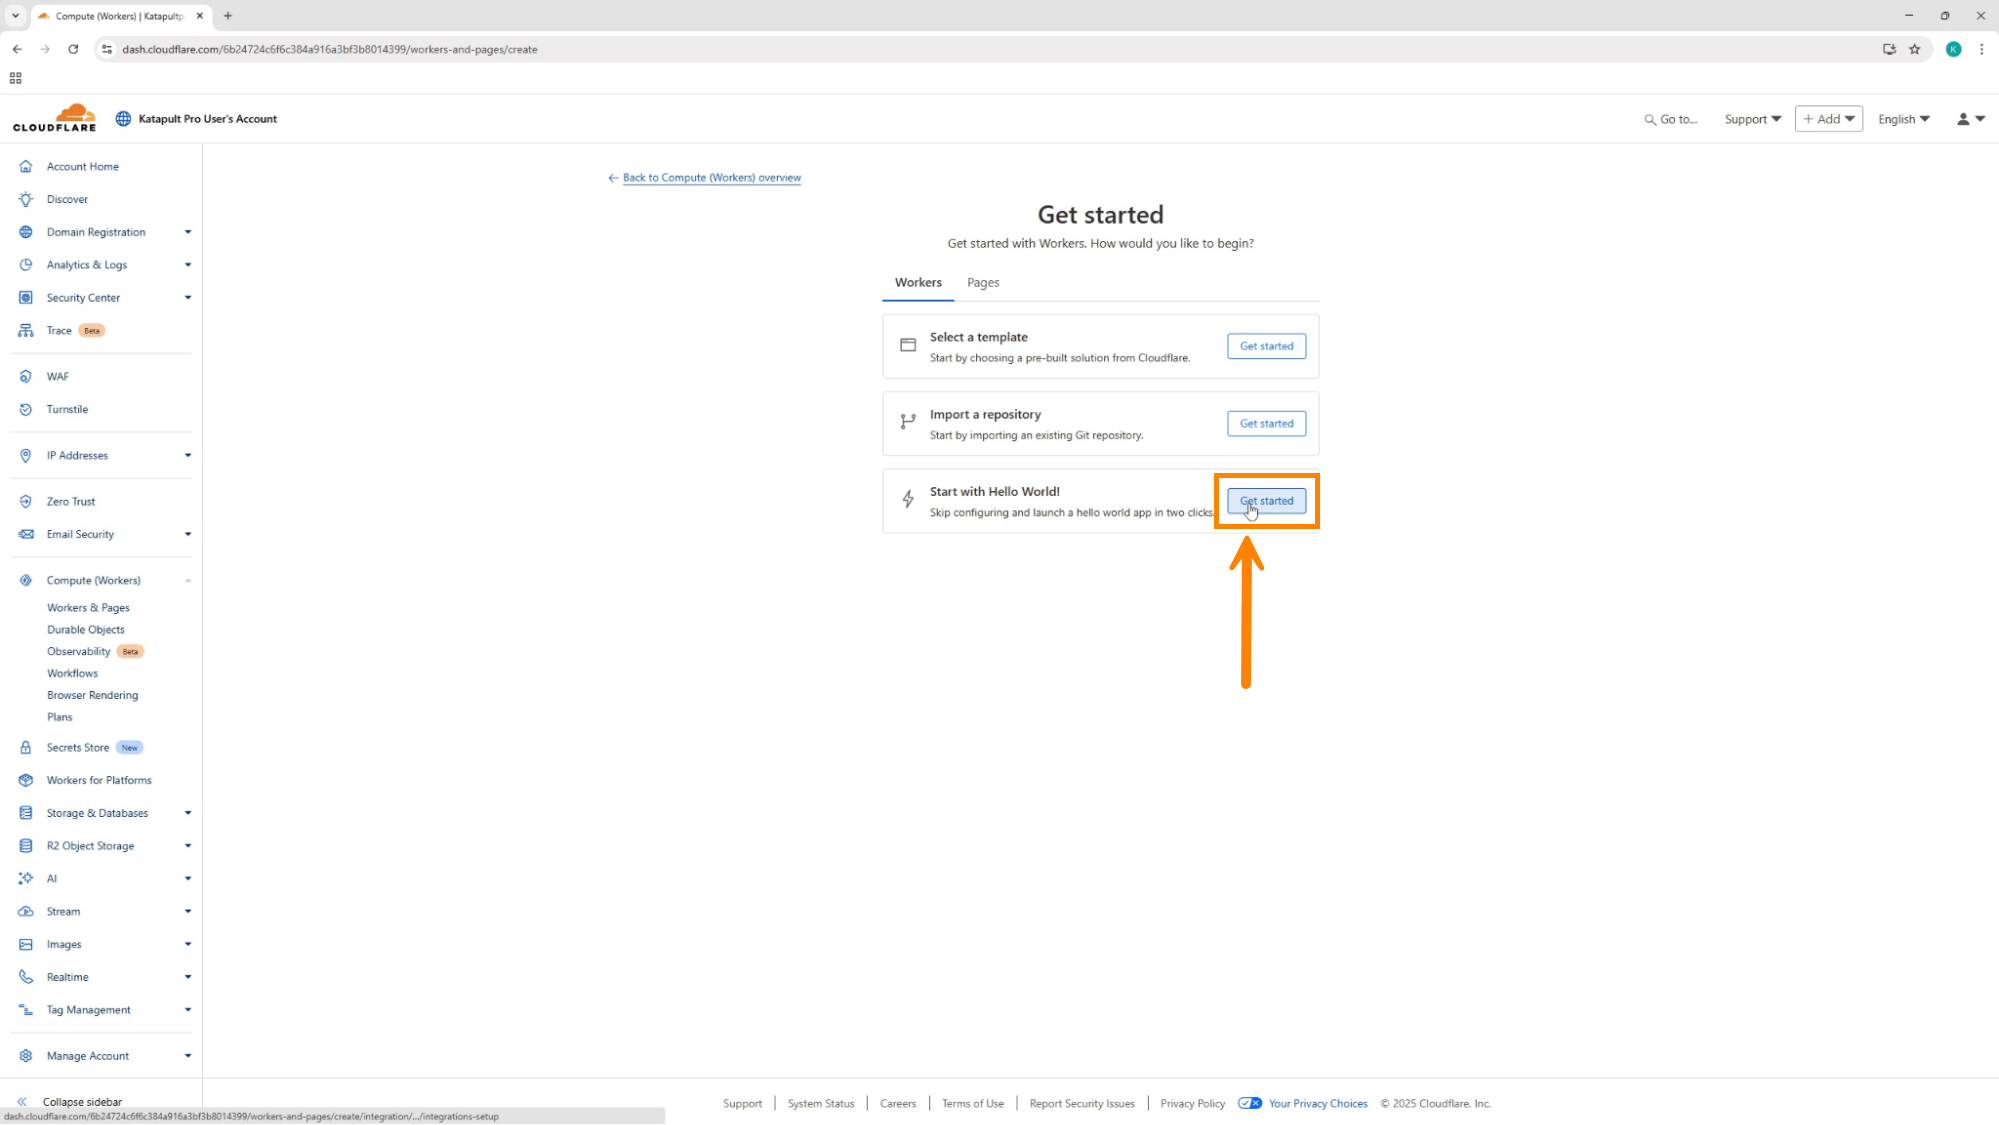The width and height of the screenshot is (1999, 1125).
Task: Click the Collapse sidebar chevrons
Action: point(22,1102)
